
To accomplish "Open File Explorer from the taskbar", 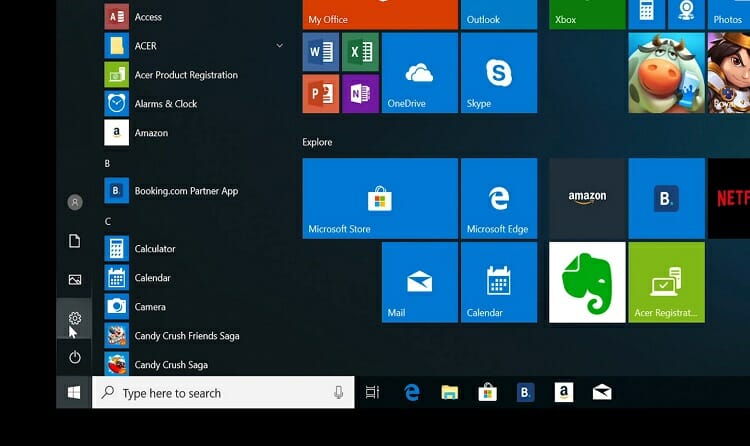I will (x=450, y=392).
